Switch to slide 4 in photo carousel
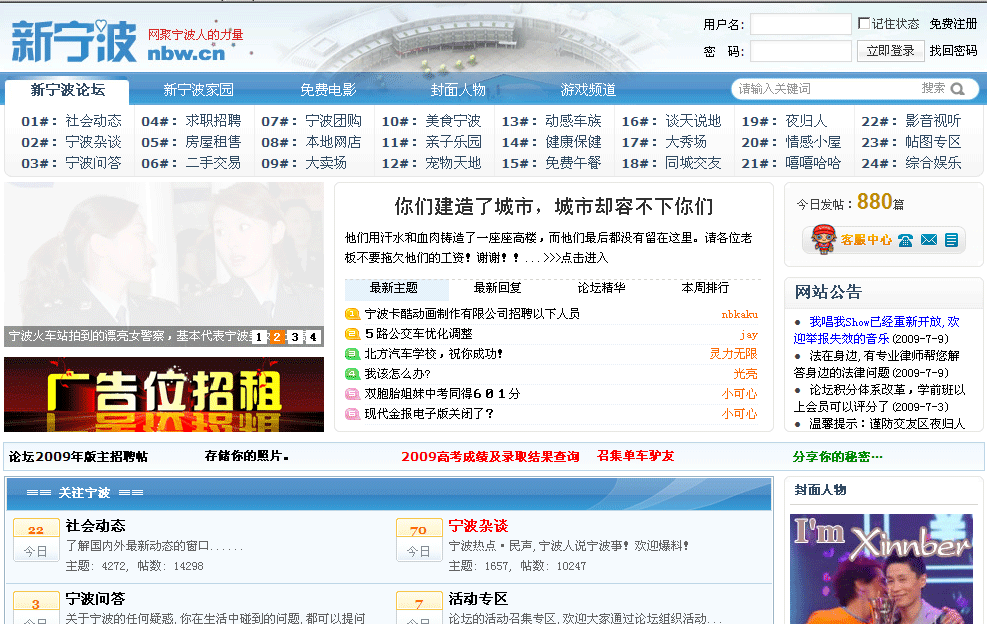Viewport: 987px width, 624px height. (x=313, y=337)
